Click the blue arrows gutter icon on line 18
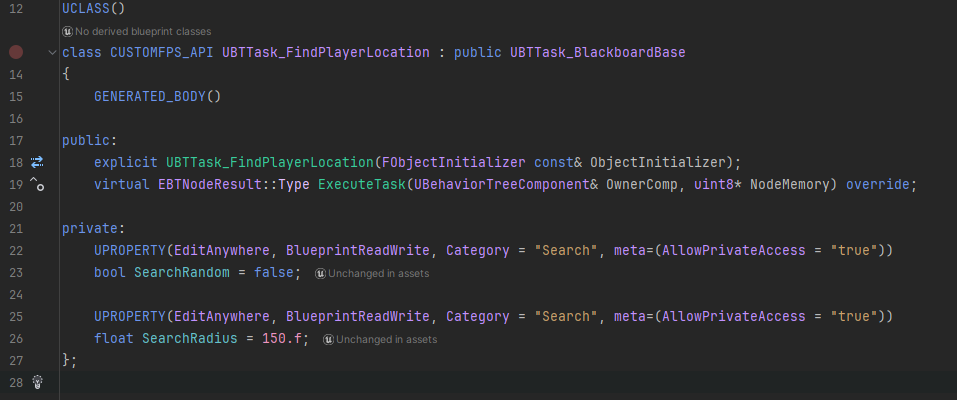 point(37,162)
